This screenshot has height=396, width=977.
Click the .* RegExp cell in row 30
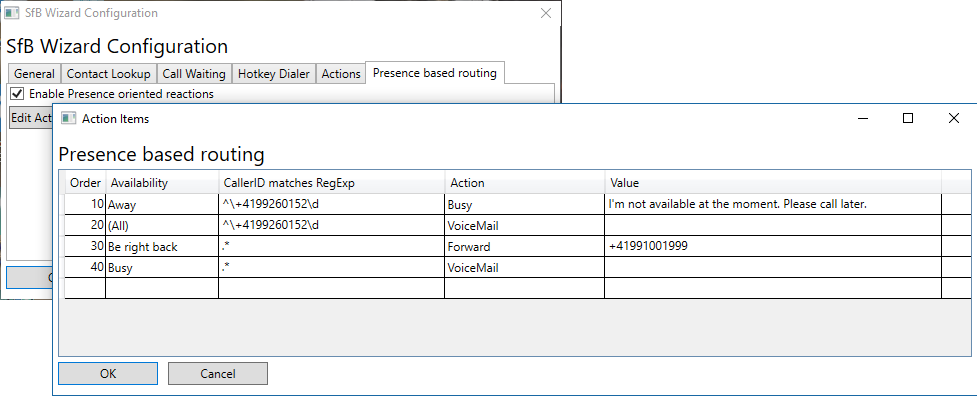(x=331, y=247)
